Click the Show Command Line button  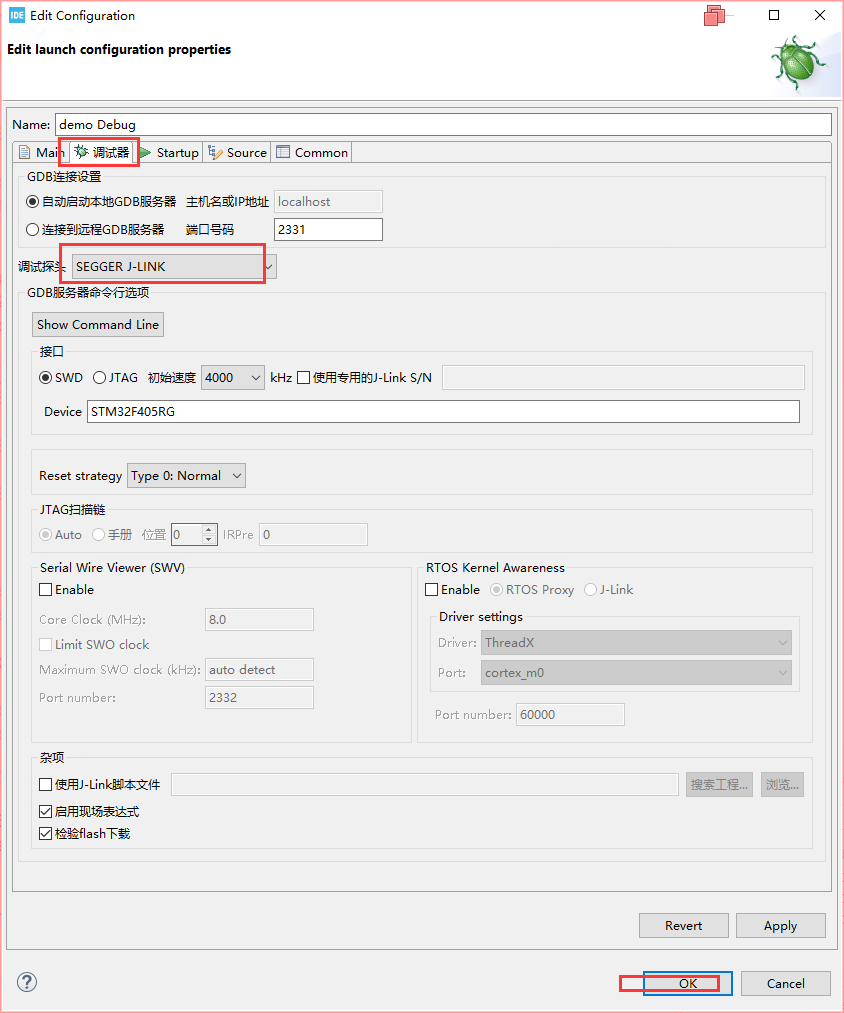98,324
